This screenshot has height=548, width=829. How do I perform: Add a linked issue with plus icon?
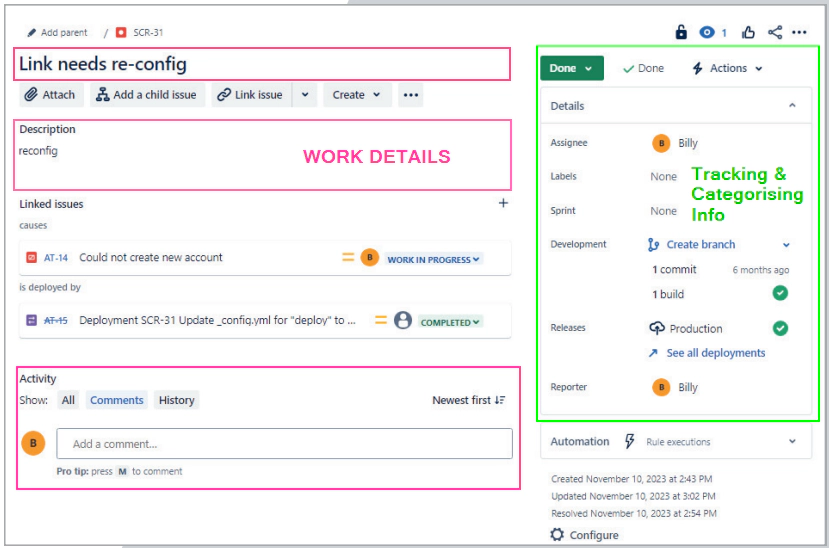click(503, 203)
